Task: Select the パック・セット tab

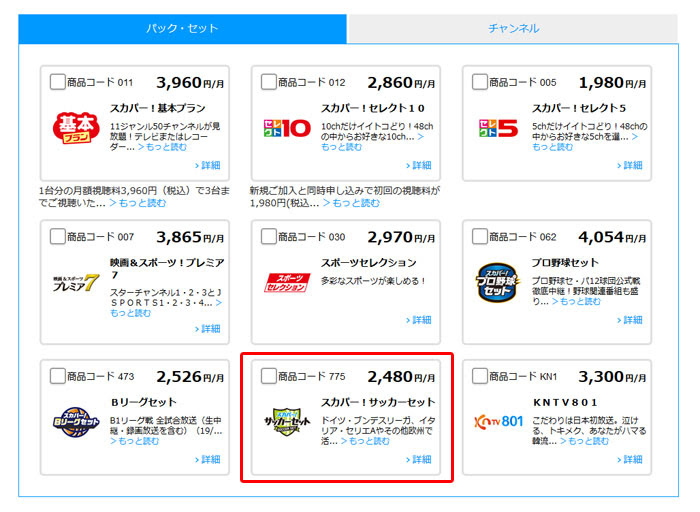Action: tap(183, 29)
